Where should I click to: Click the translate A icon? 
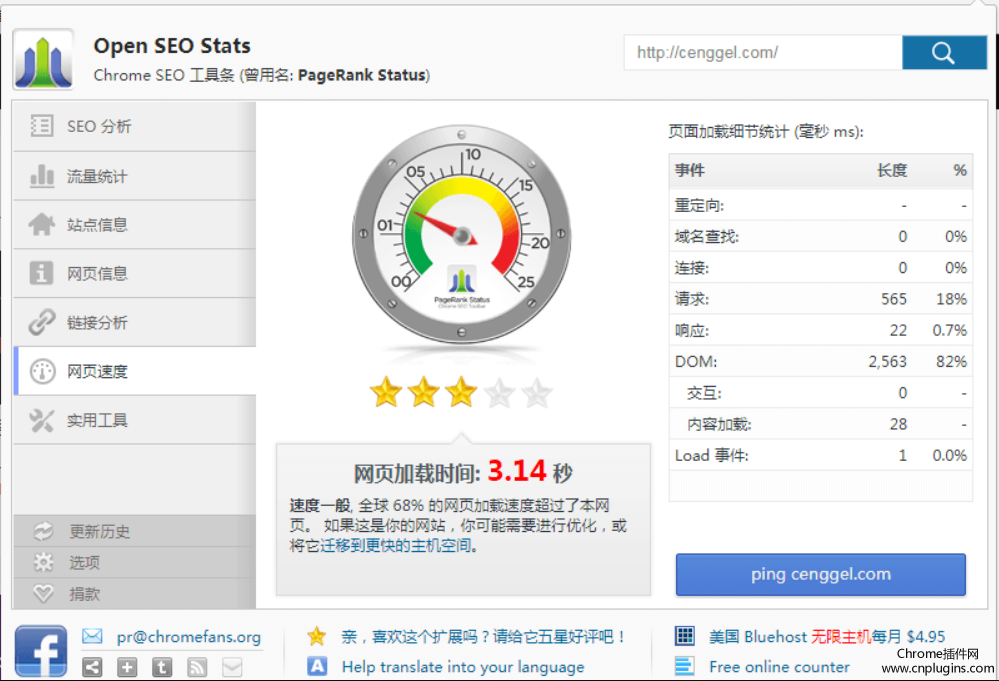point(317,666)
